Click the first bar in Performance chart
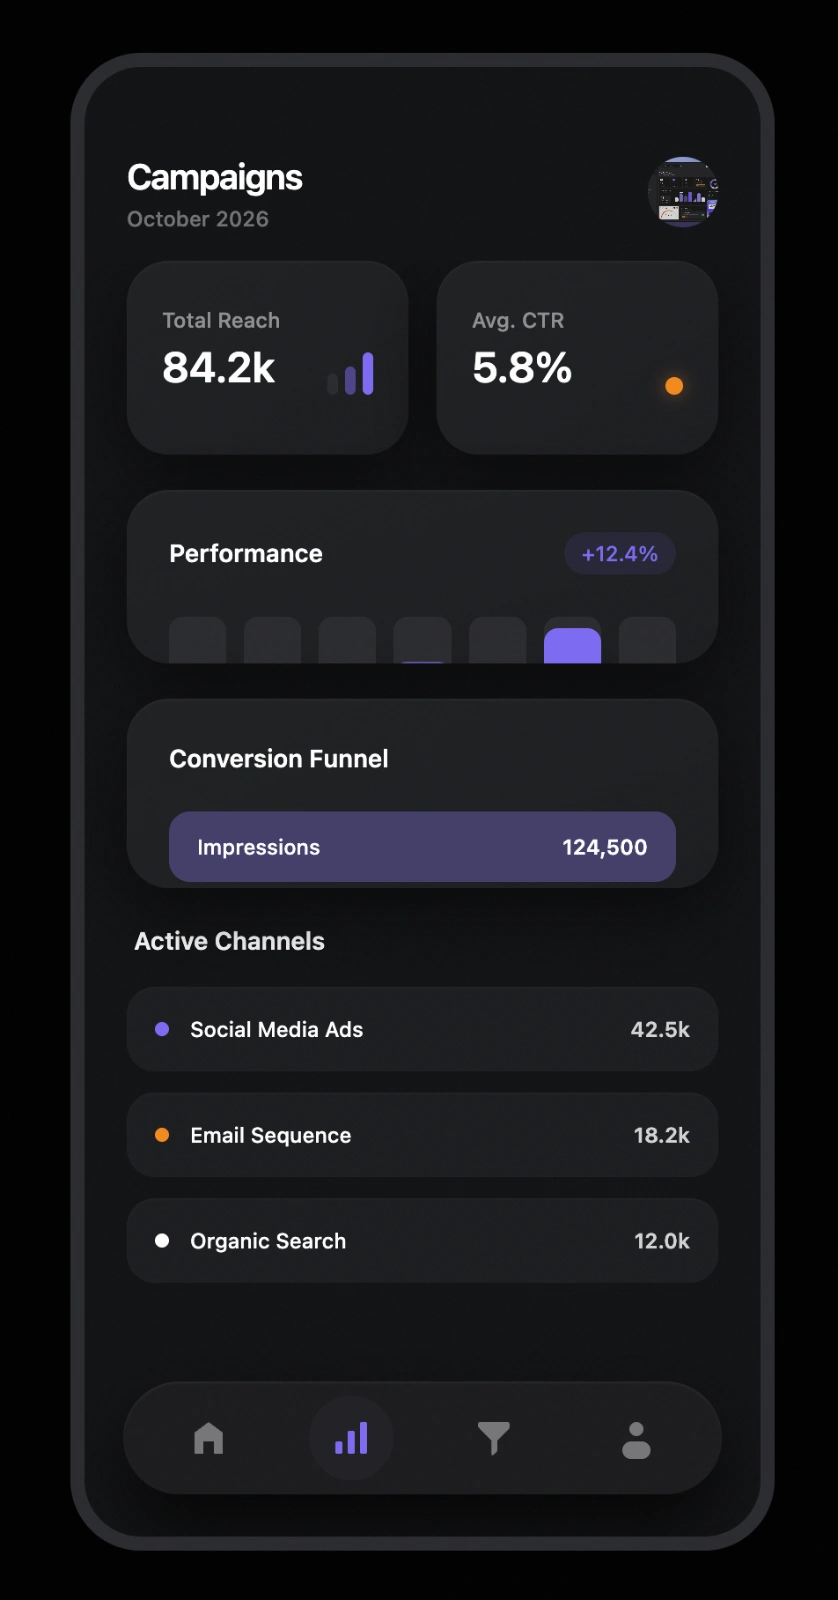Screen dimensions: 838x1600 tap(197, 641)
